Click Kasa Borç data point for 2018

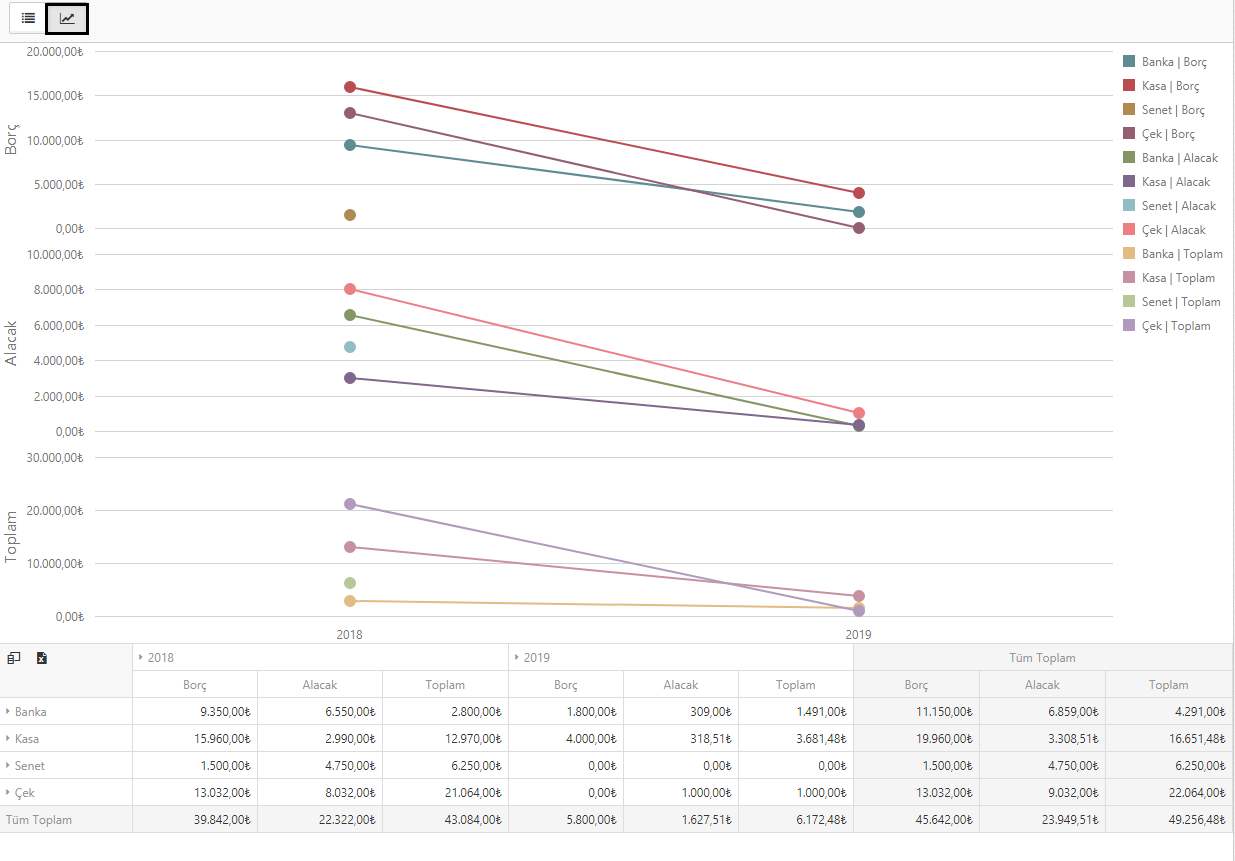pos(350,87)
